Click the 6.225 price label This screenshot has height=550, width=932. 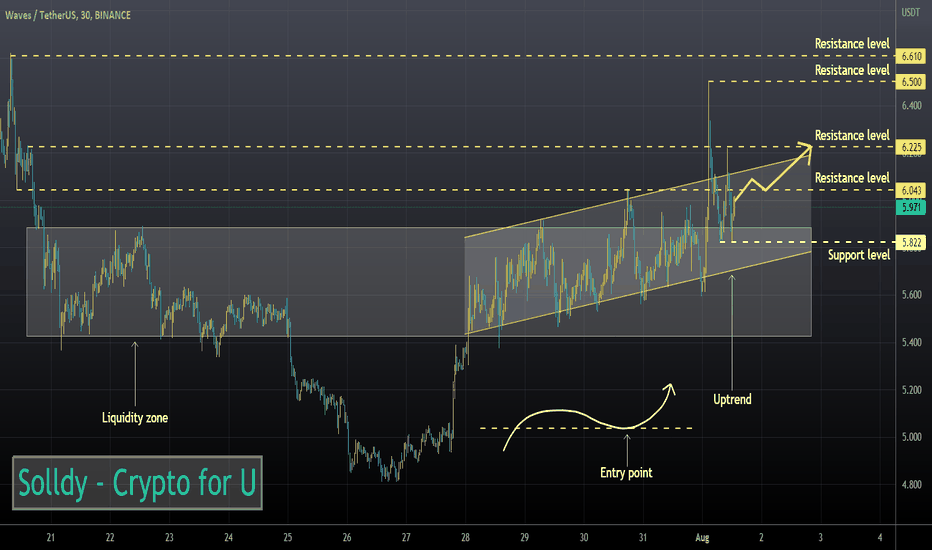pos(911,147)
